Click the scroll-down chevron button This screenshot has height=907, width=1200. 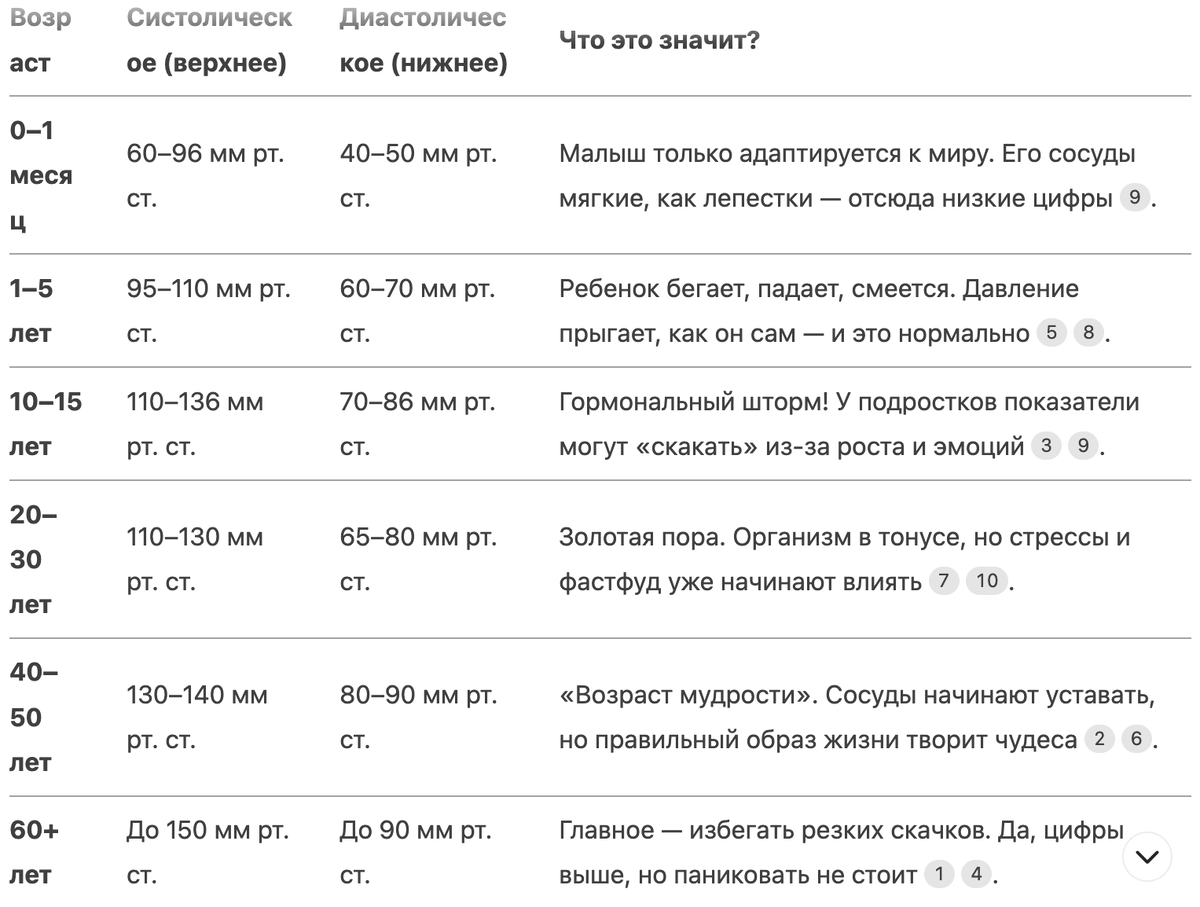(x=1147, y=856)
